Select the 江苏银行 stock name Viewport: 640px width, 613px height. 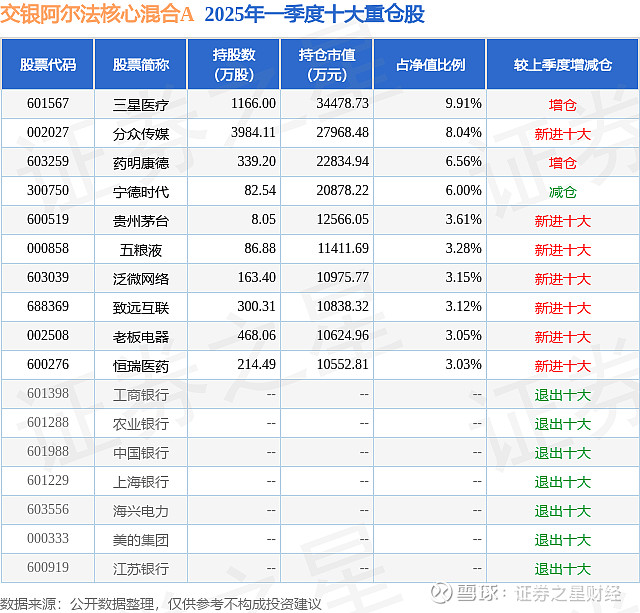tap(141, 569)
